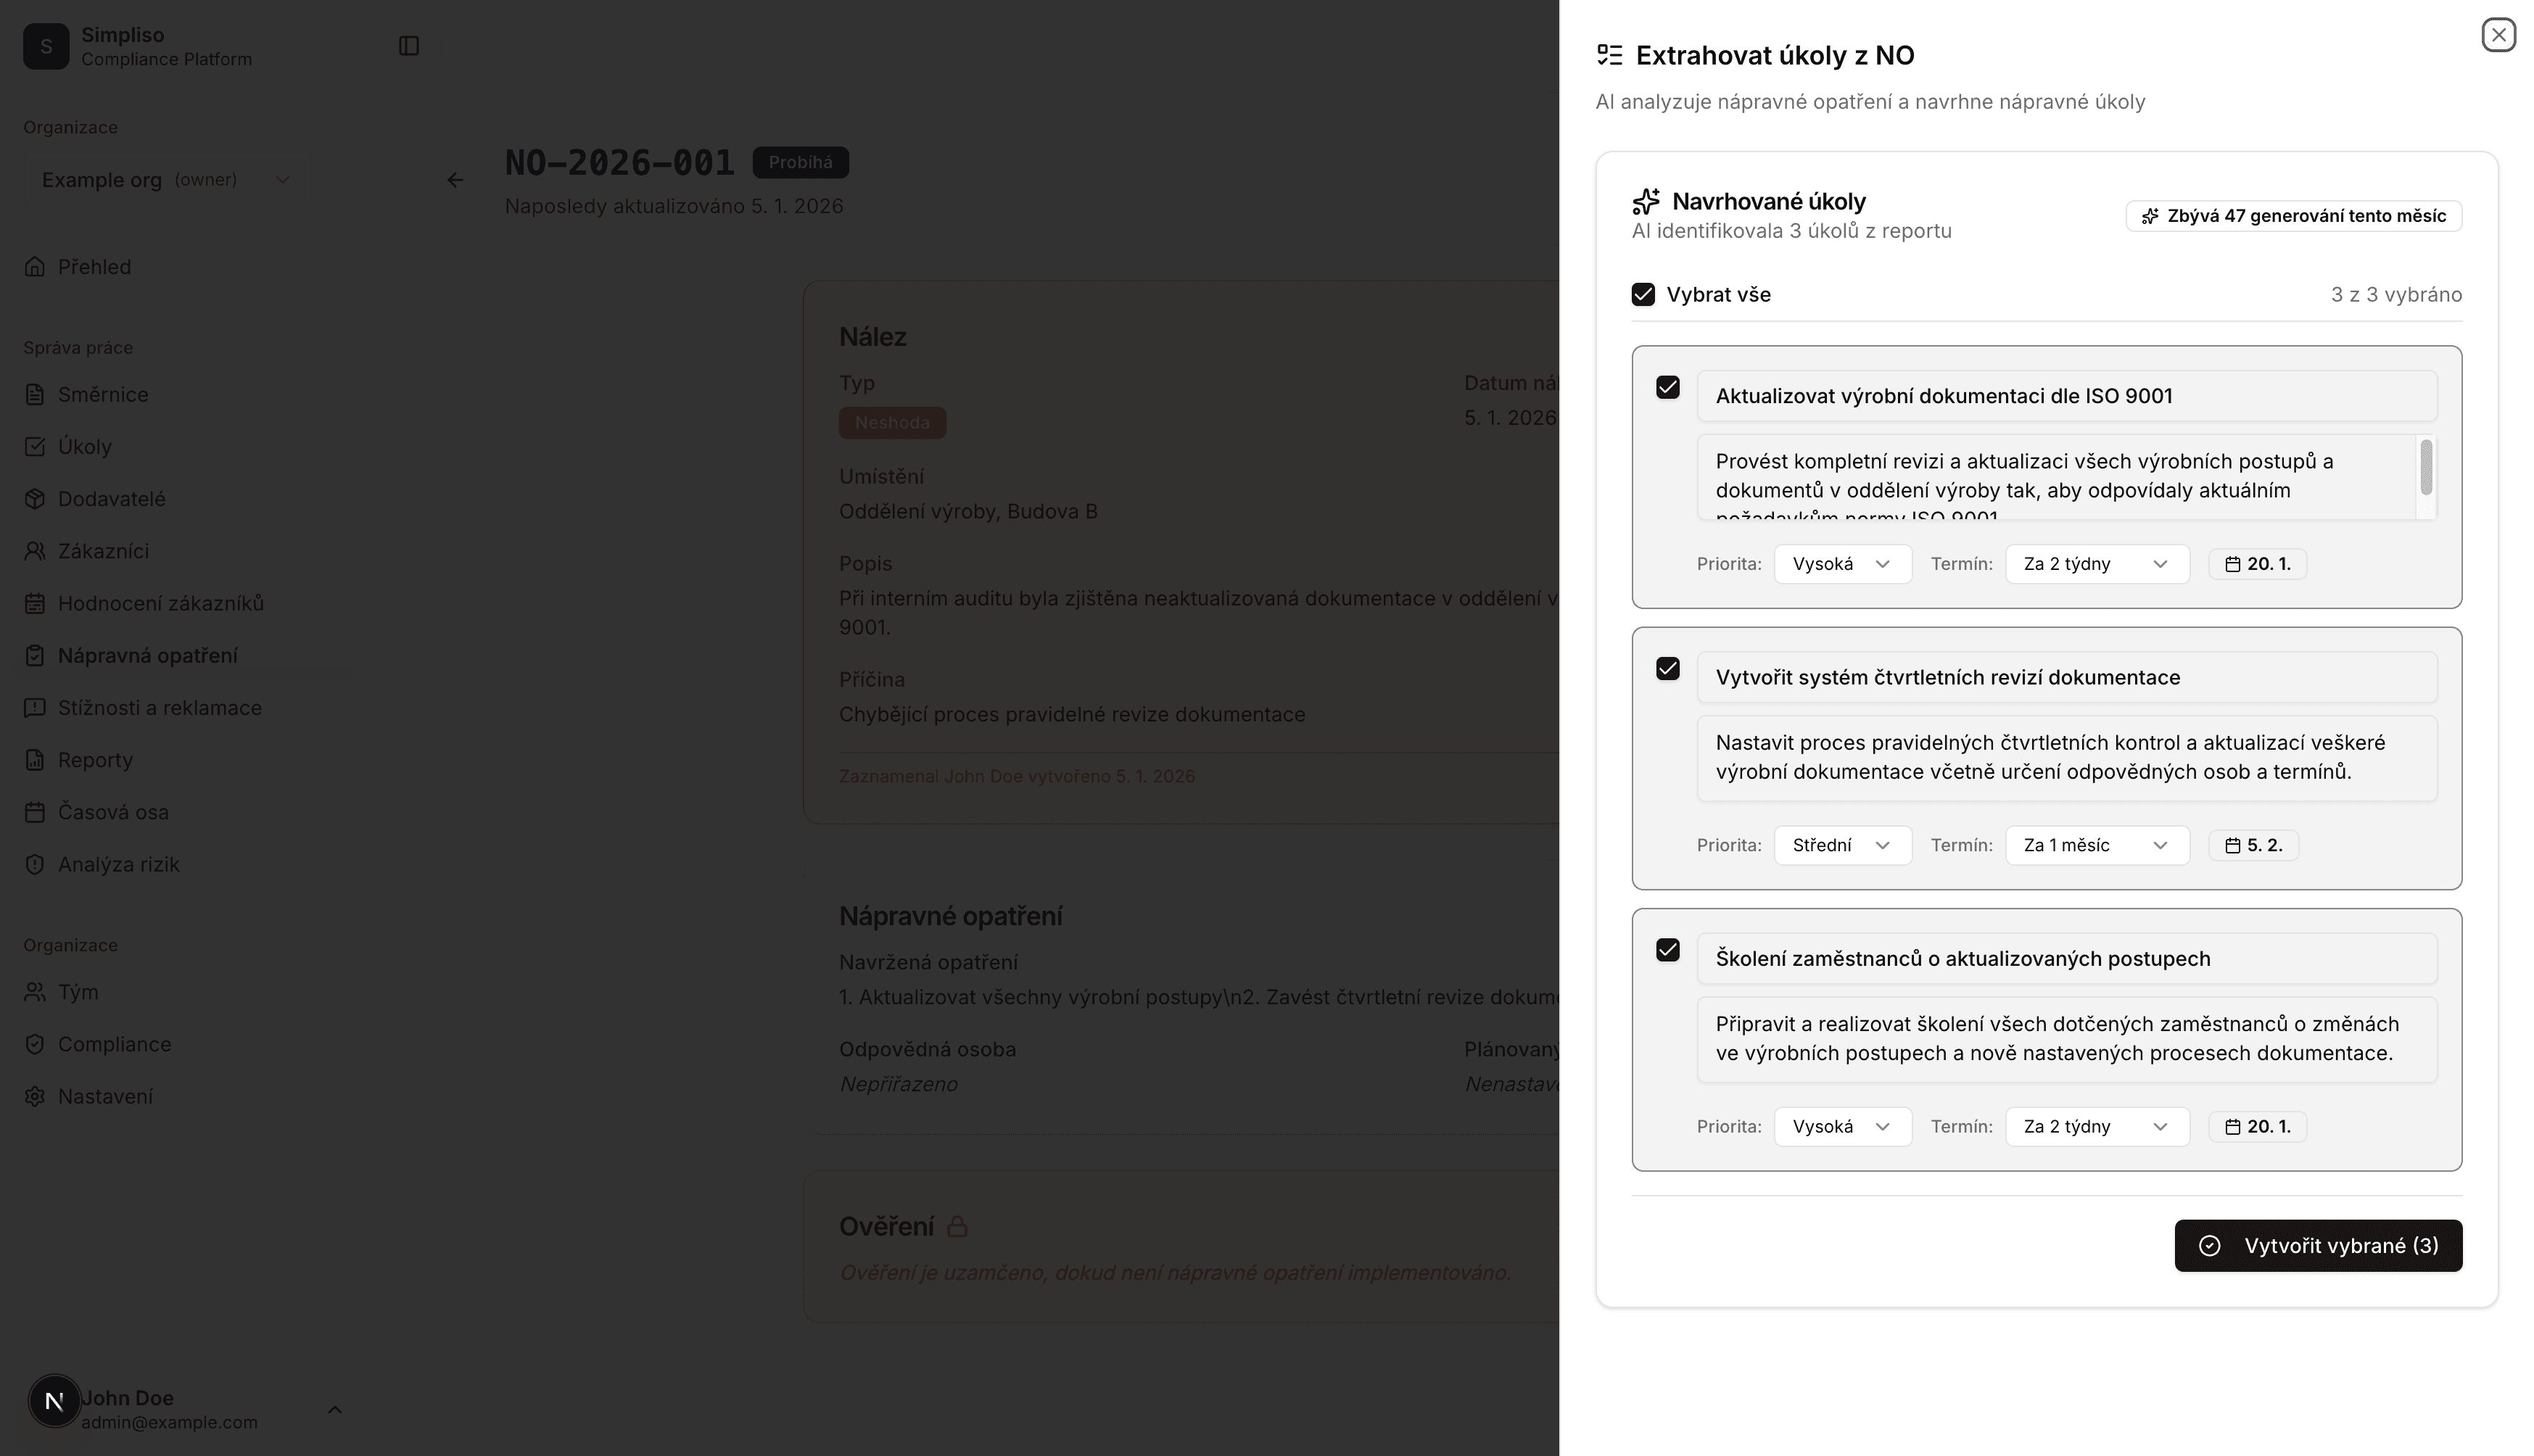The height and width of the screenshot is (1456, 2534).
Task: Click the Analýza rizik shield icon
Action: [35, 864]
